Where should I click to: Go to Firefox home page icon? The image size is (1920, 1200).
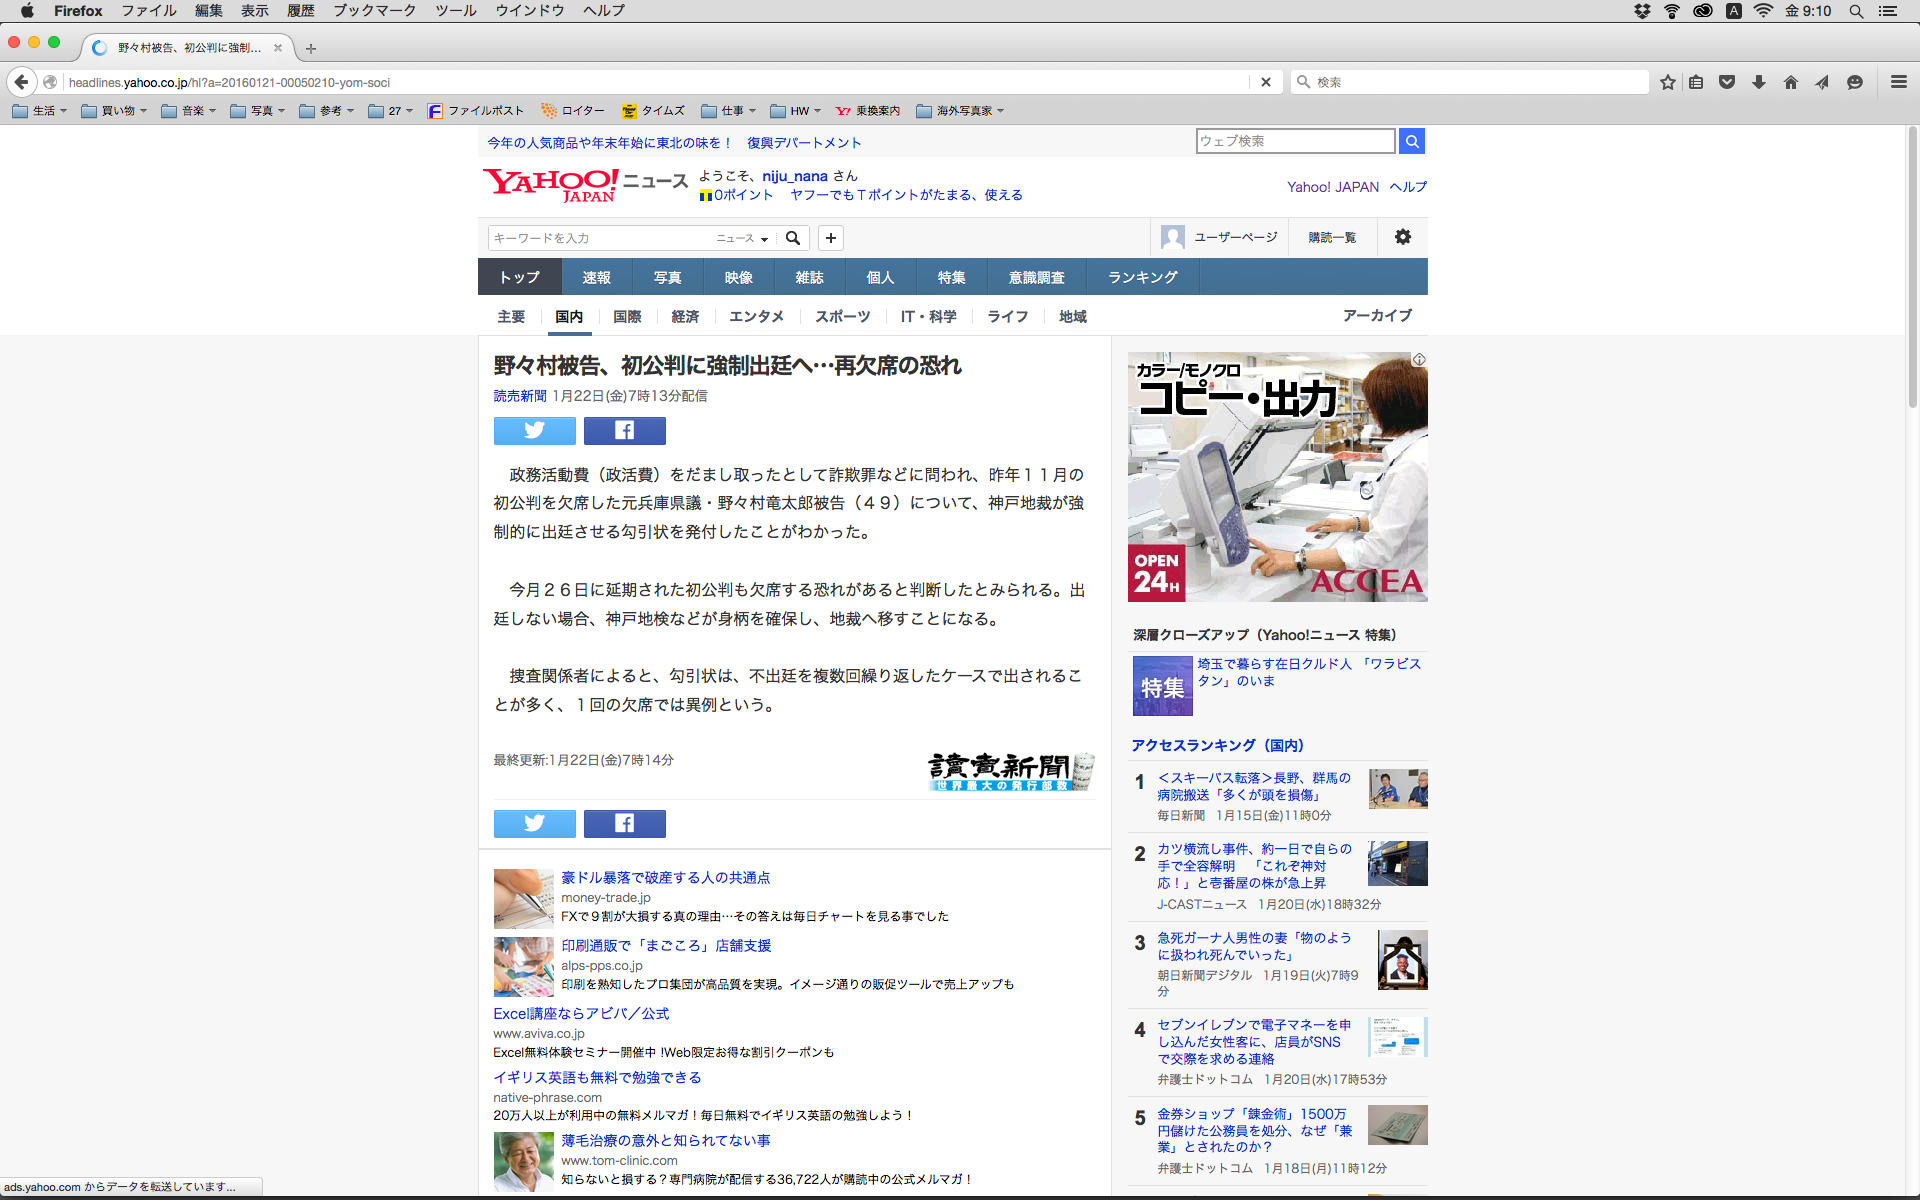(x=1790, y=82)
